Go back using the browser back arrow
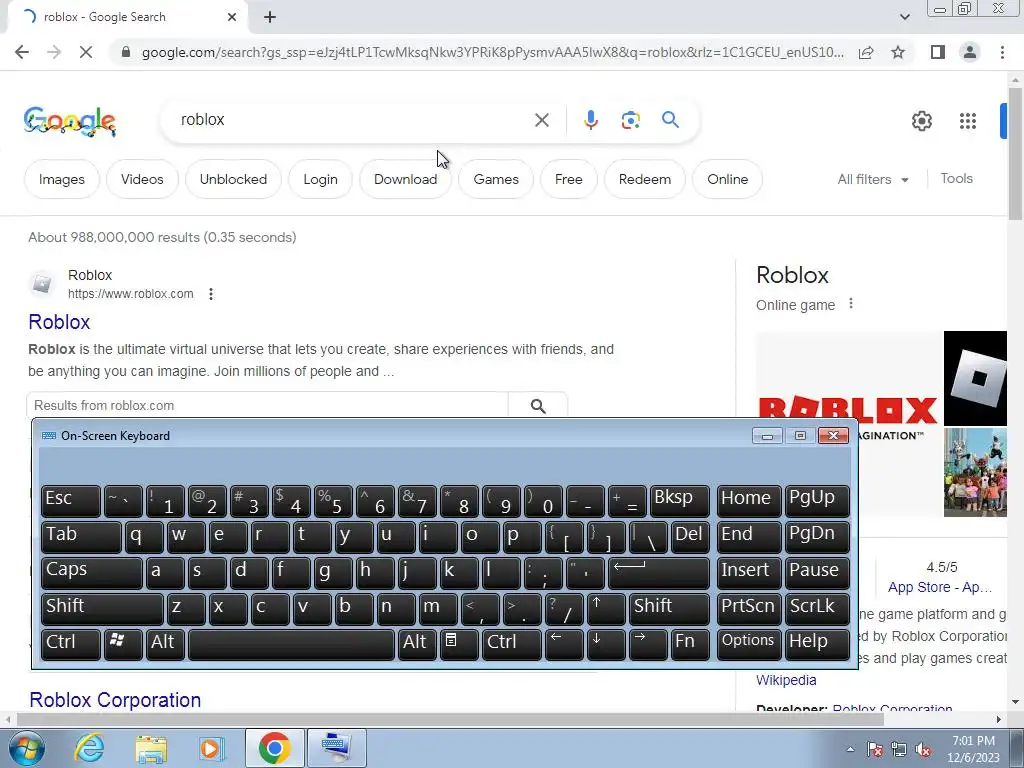This screenshot has width=1024, height=768. (22, 52)
